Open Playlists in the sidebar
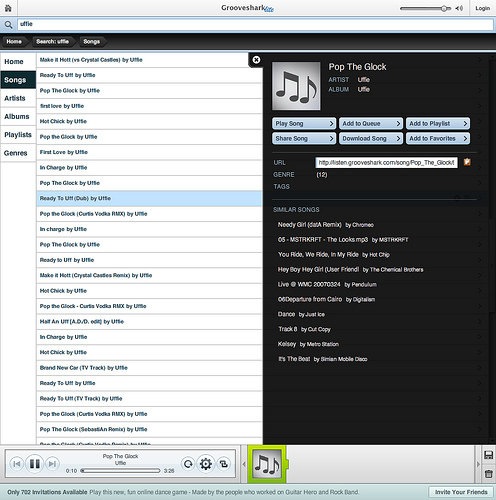Screen dimensions: 496x500 [x=18, y=135]
